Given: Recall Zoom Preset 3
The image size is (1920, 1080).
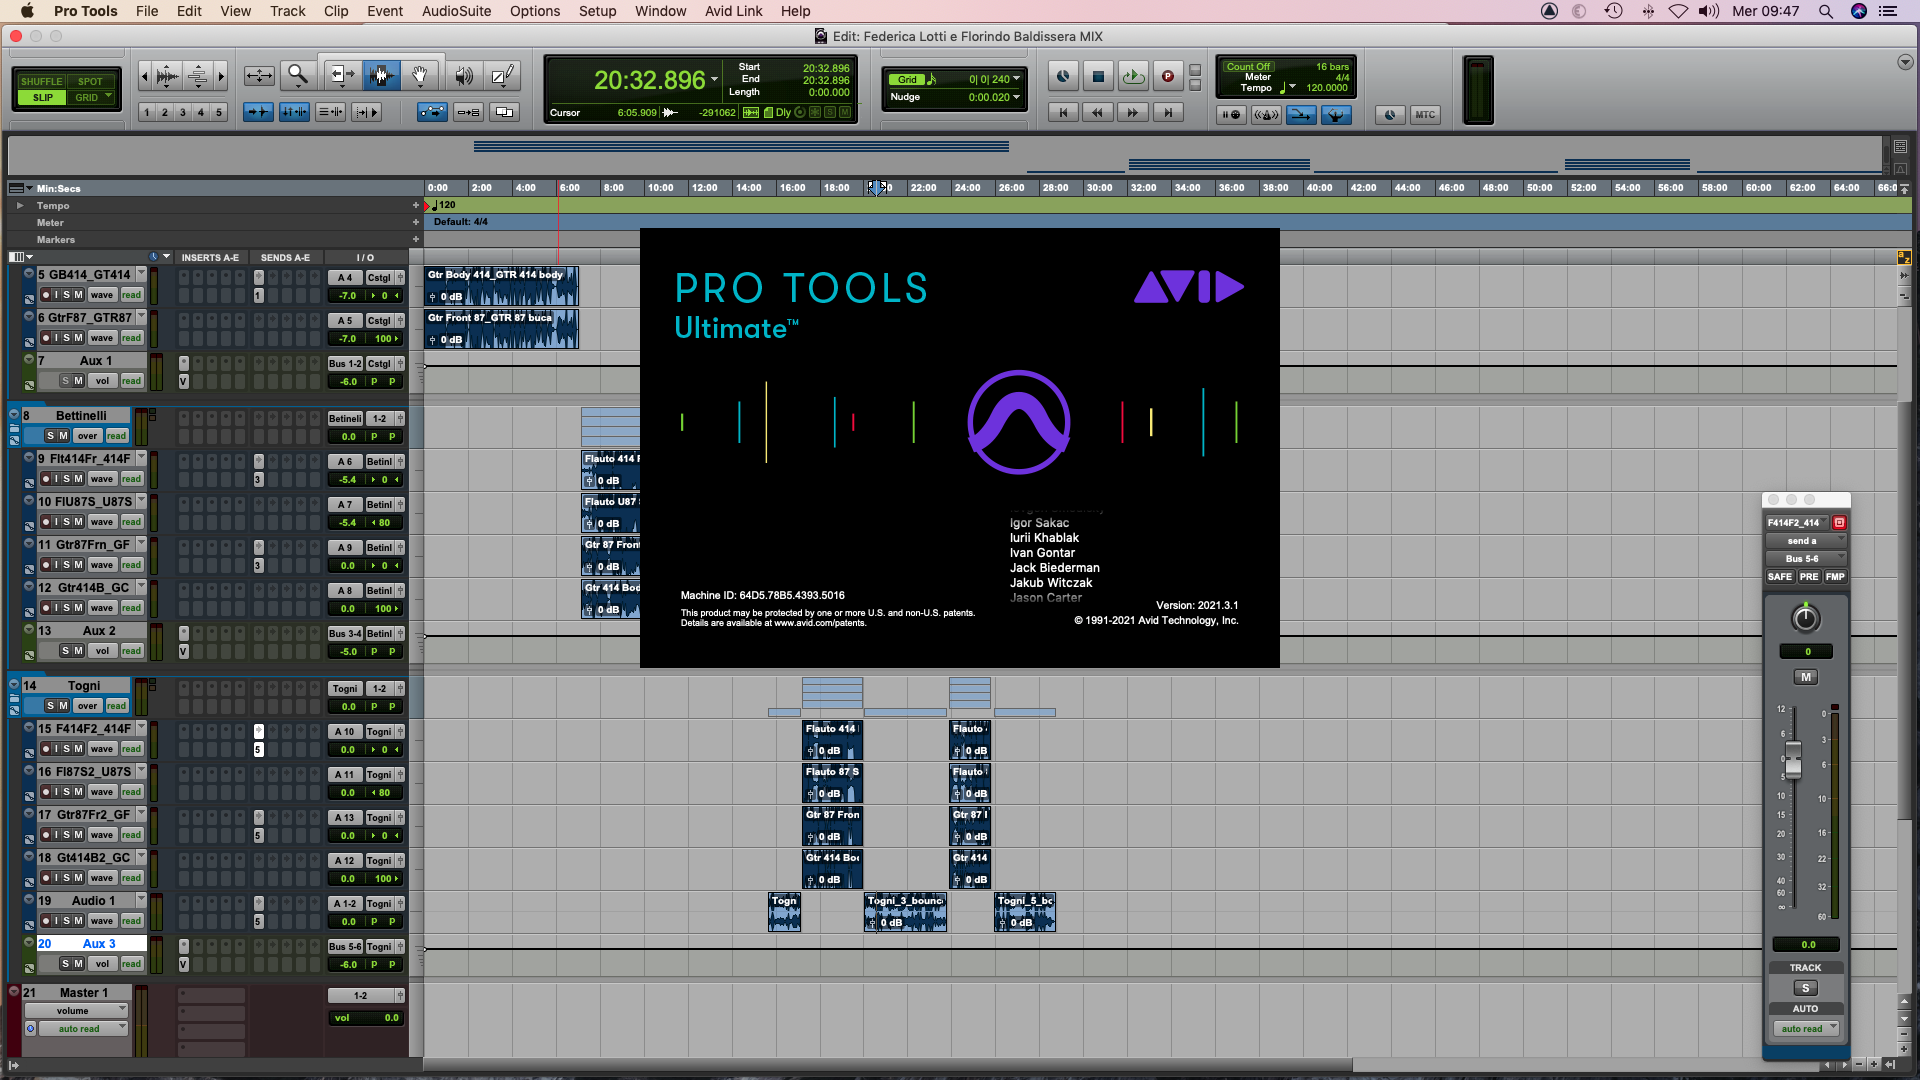Looking at the screenshot, I should click(183, 112).
